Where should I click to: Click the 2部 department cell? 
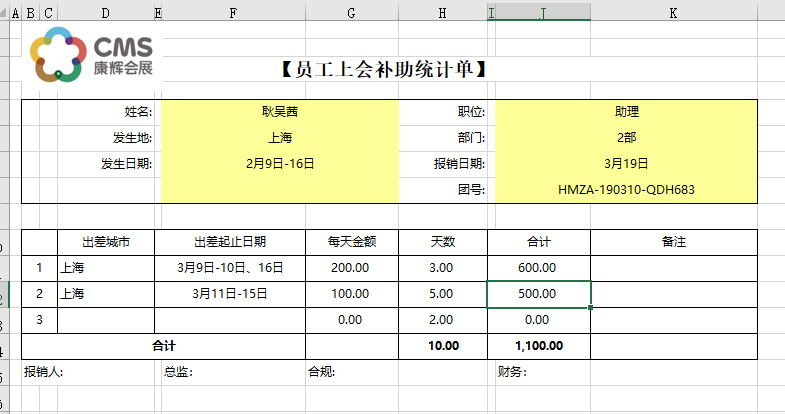(626, 137)
